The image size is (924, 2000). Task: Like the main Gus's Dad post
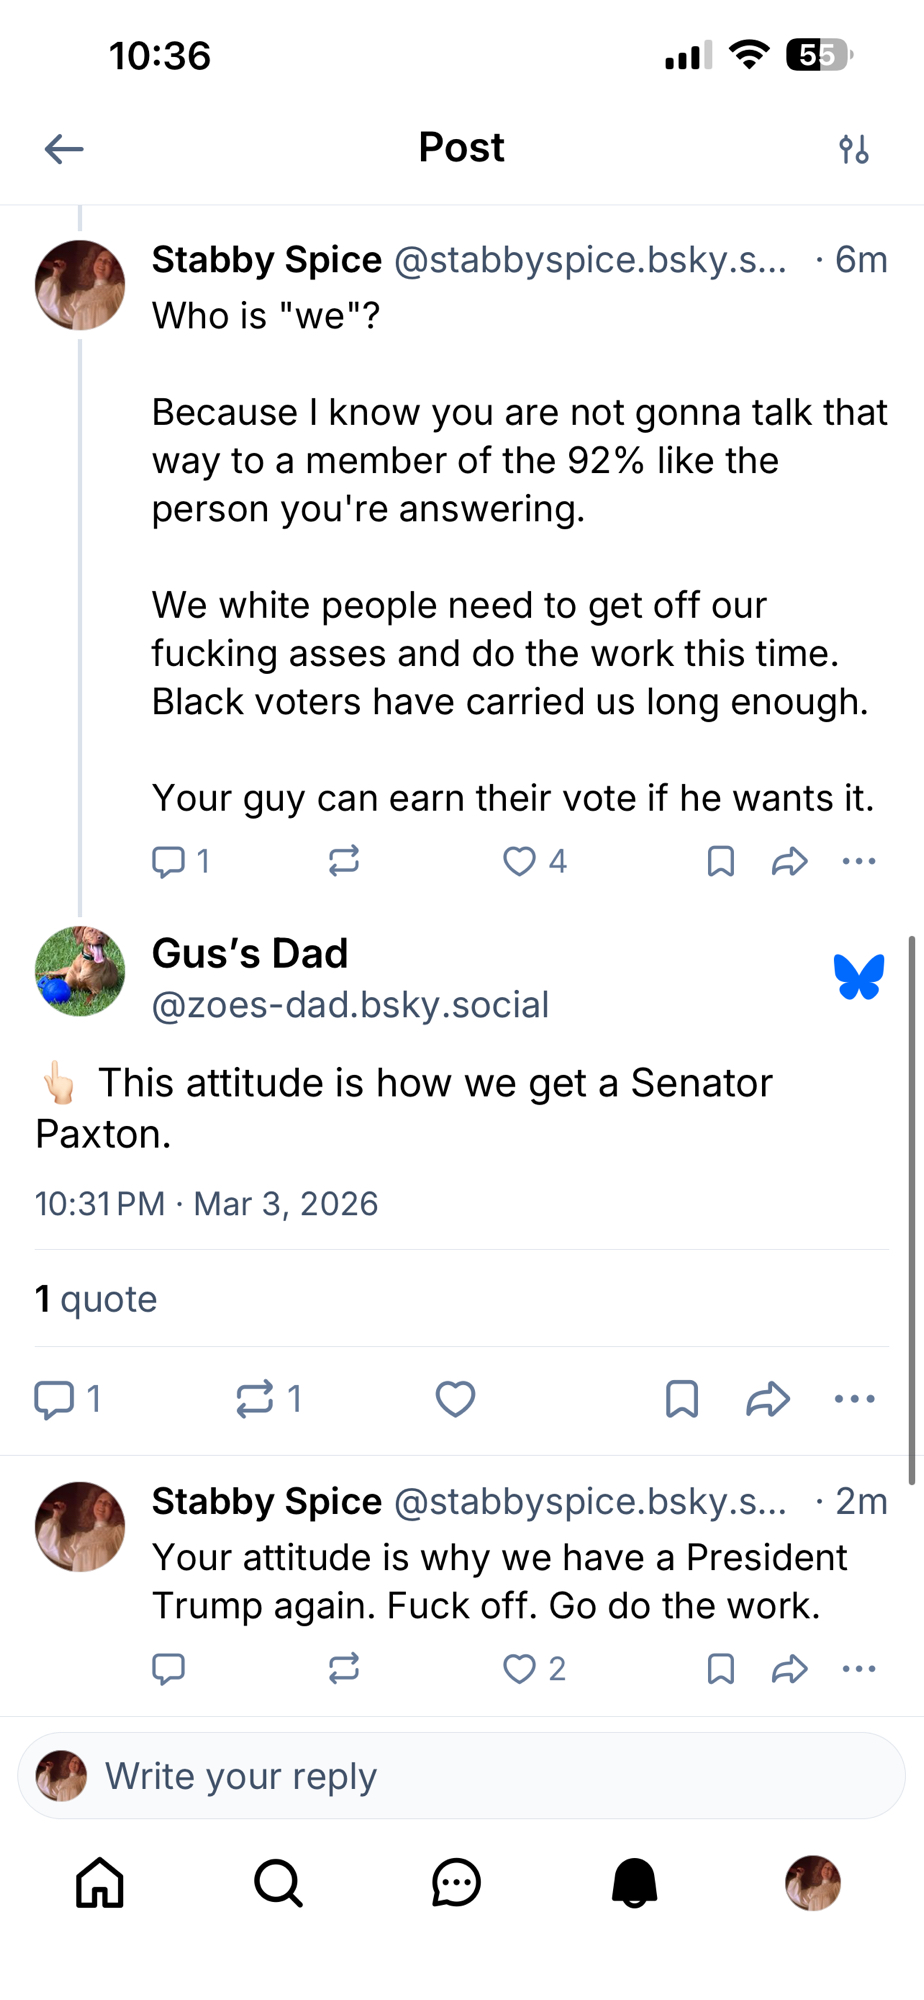pyautogui.click(x=455, y=1399)
